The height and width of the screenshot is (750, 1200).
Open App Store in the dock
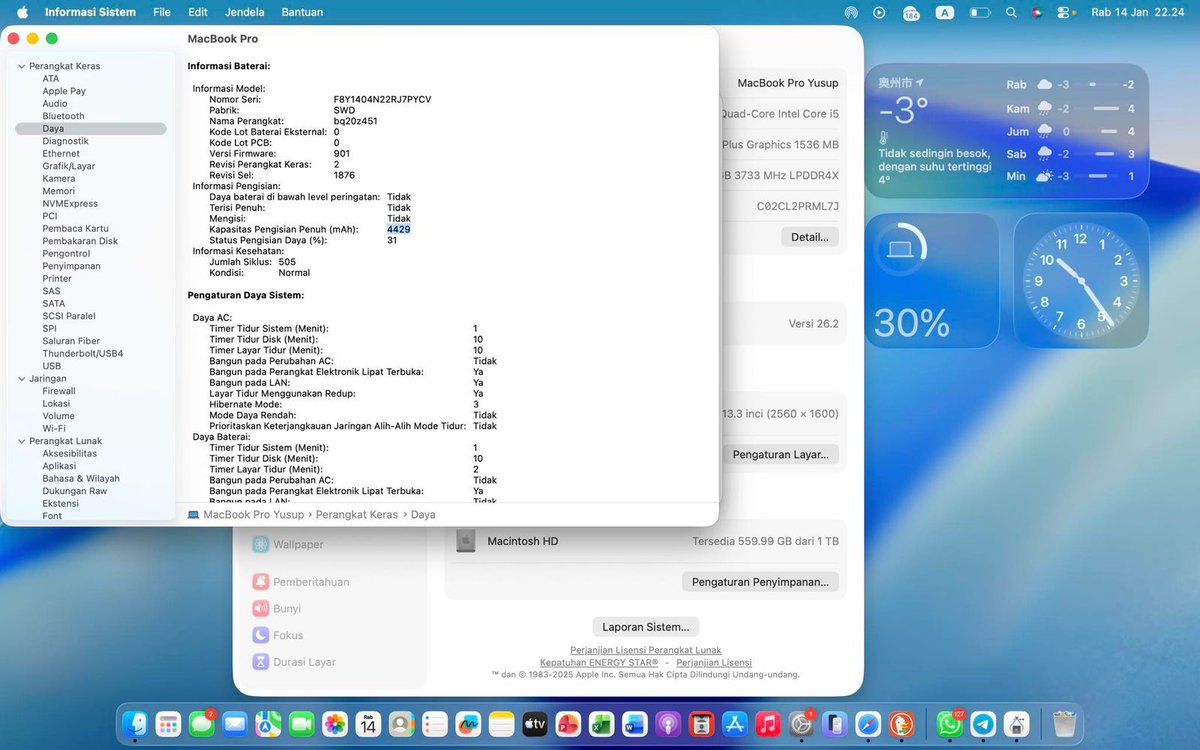tap(735, 724)
